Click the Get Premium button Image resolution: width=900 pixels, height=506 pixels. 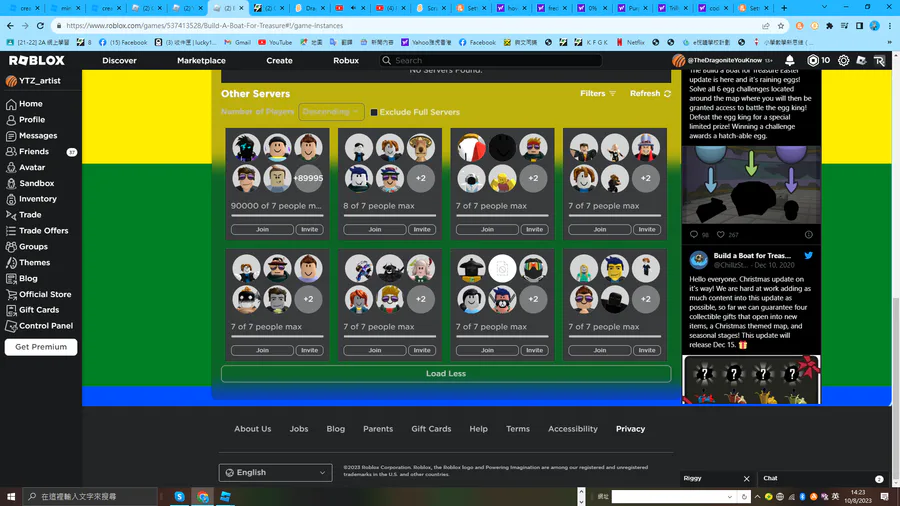41,347
